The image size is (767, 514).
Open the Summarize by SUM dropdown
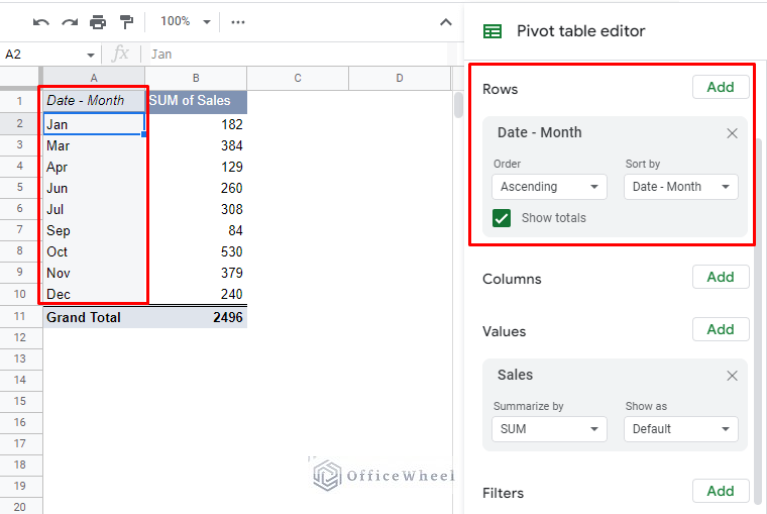(x=549, y=429)
